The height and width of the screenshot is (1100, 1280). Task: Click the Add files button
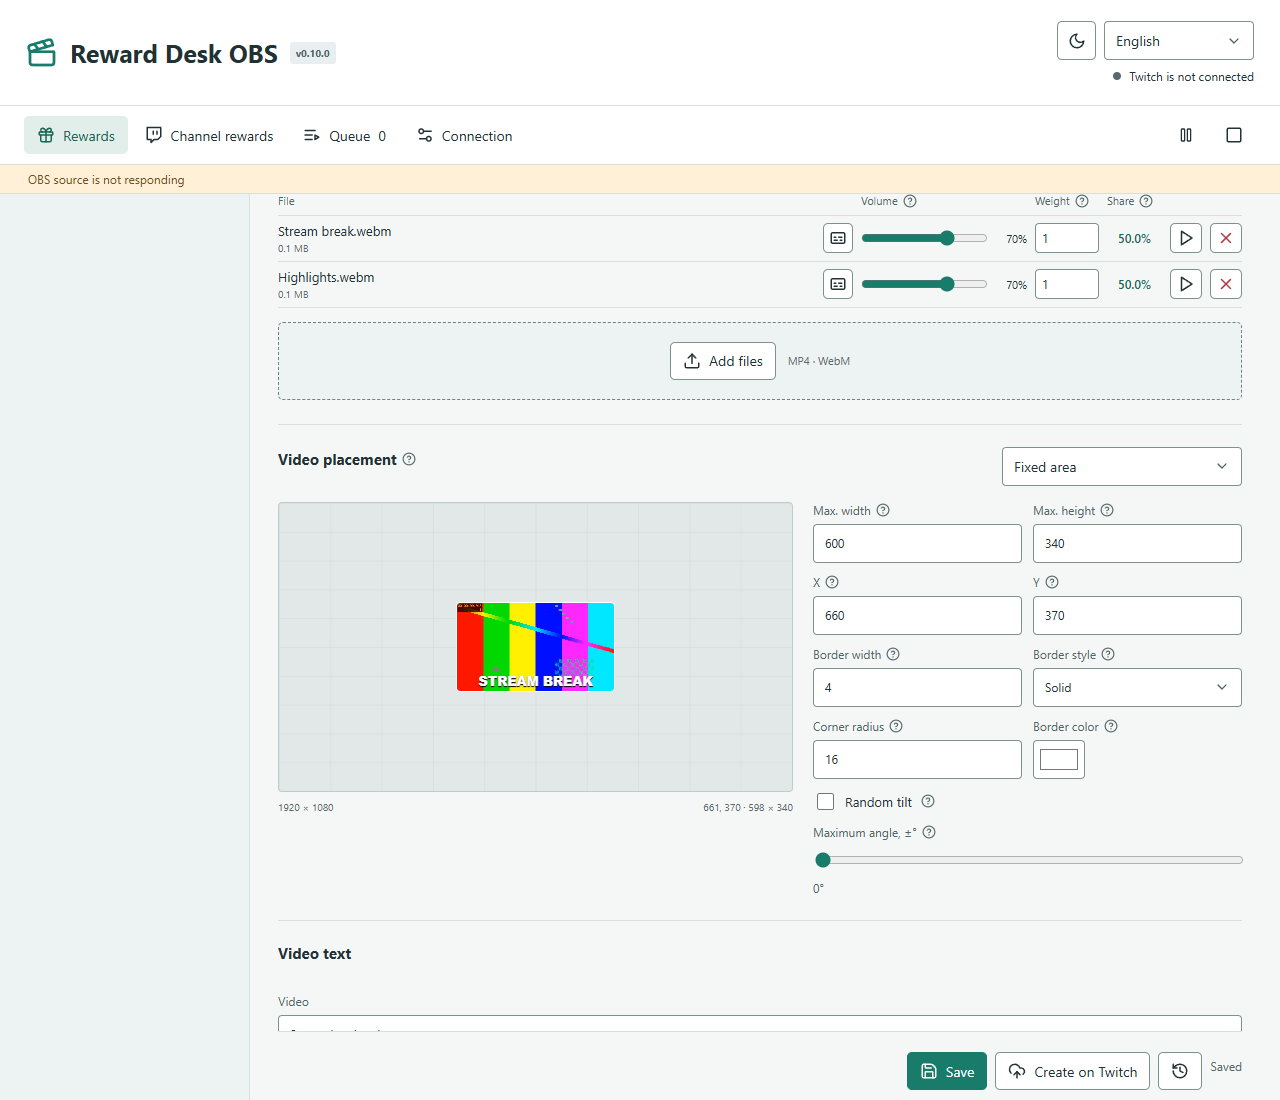(x=723, y=361)
